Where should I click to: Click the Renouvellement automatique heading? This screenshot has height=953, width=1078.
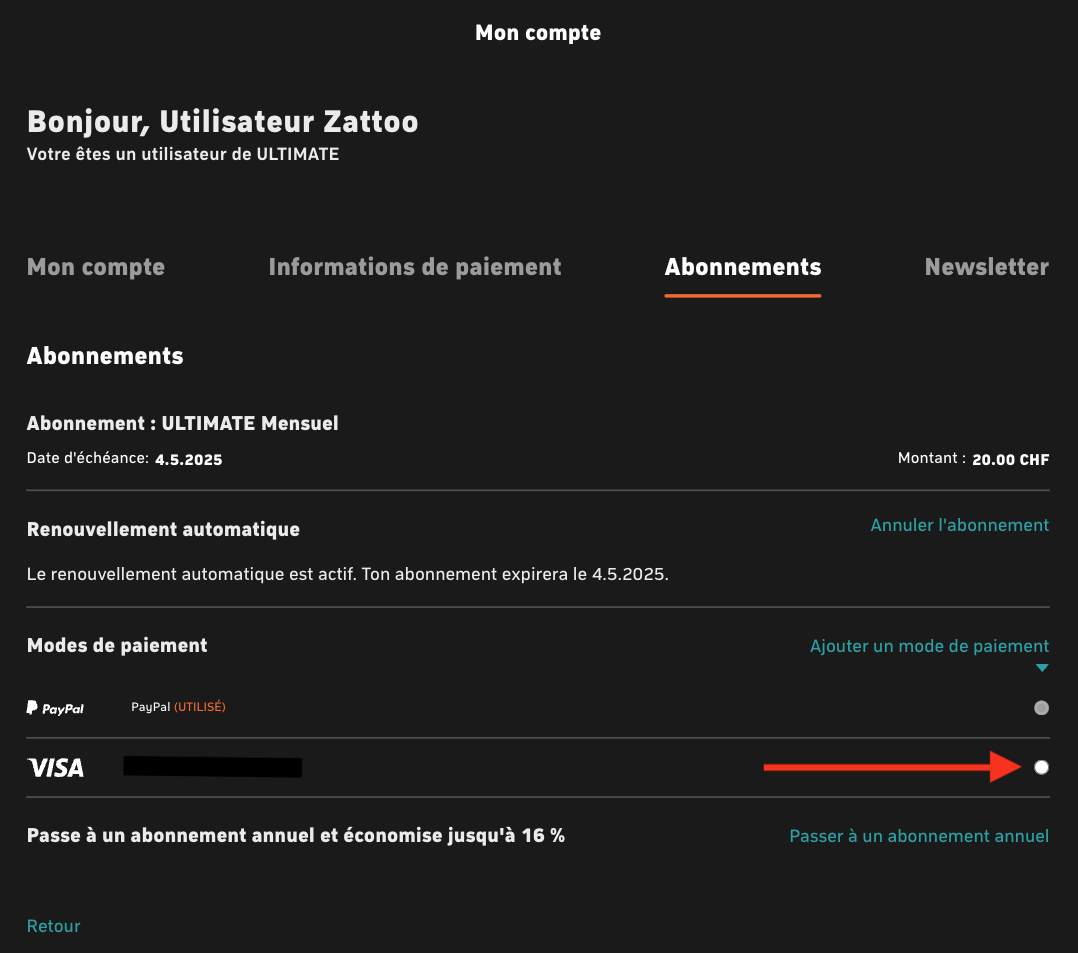(x=163, y=529)
